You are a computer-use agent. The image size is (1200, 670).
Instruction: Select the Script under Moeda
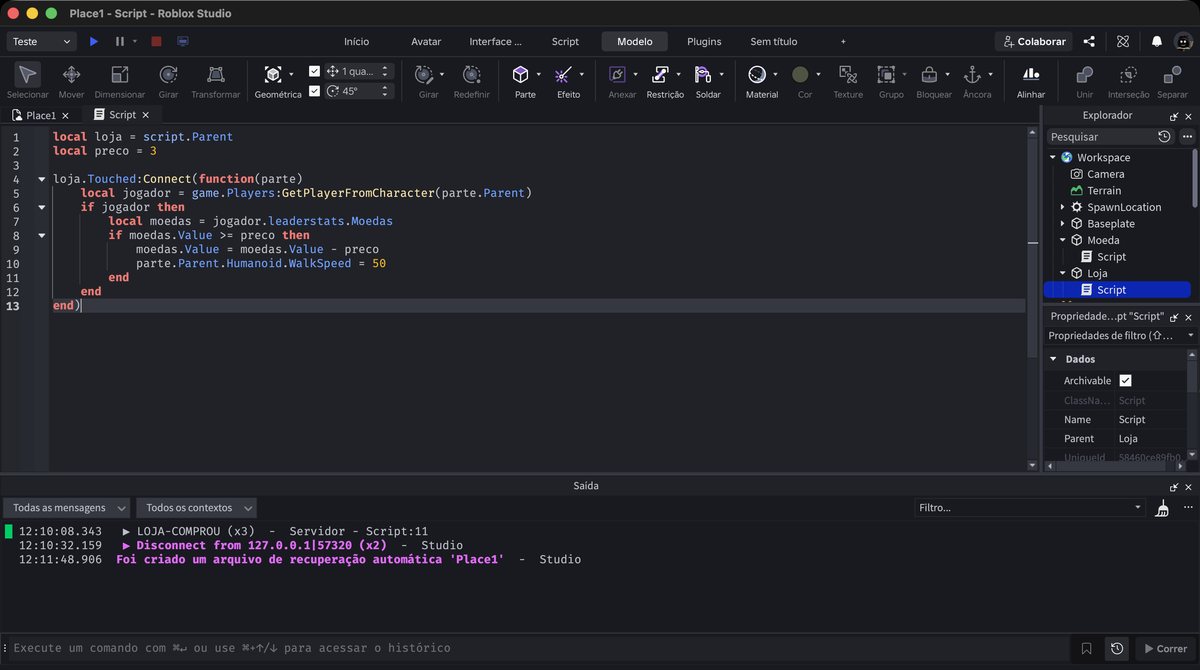[x=1111, y=257]
